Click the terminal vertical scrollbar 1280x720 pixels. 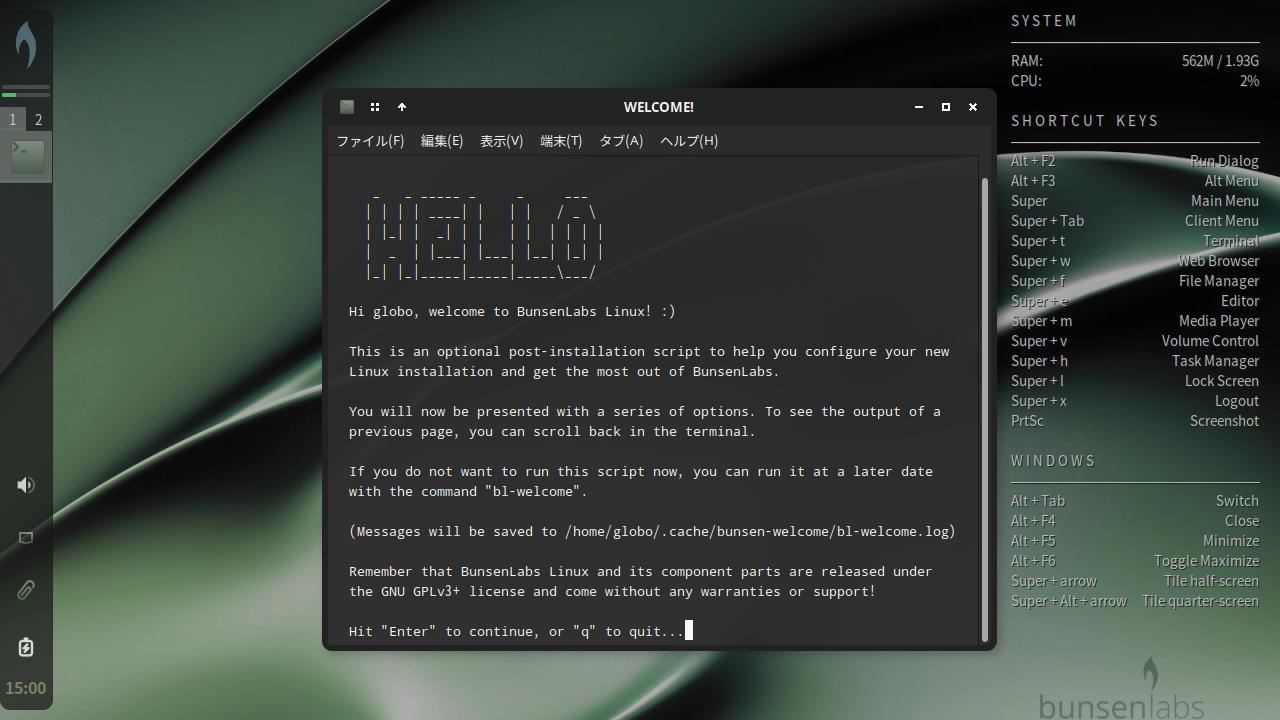pyautogui.click(x=985, y=400)
